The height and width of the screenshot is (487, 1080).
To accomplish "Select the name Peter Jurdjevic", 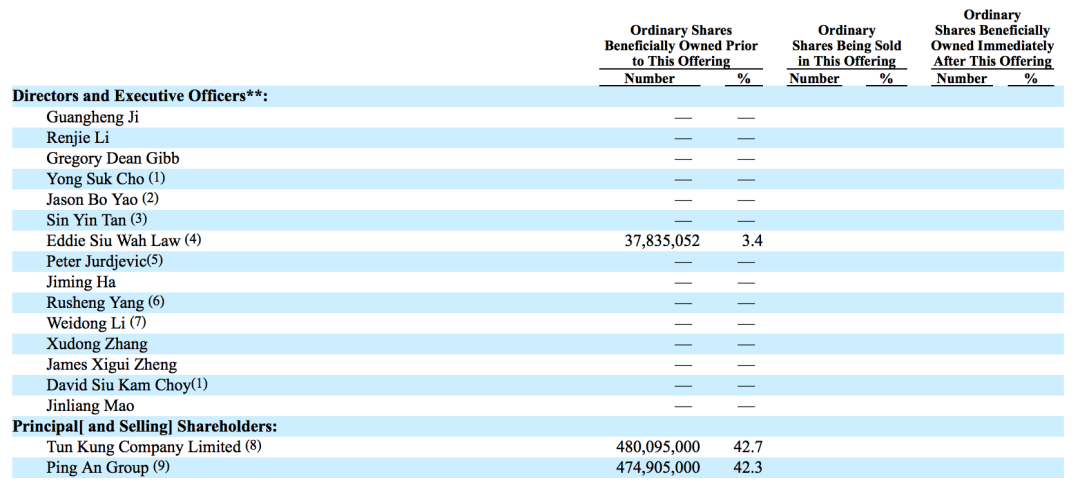I will [96, 262].
